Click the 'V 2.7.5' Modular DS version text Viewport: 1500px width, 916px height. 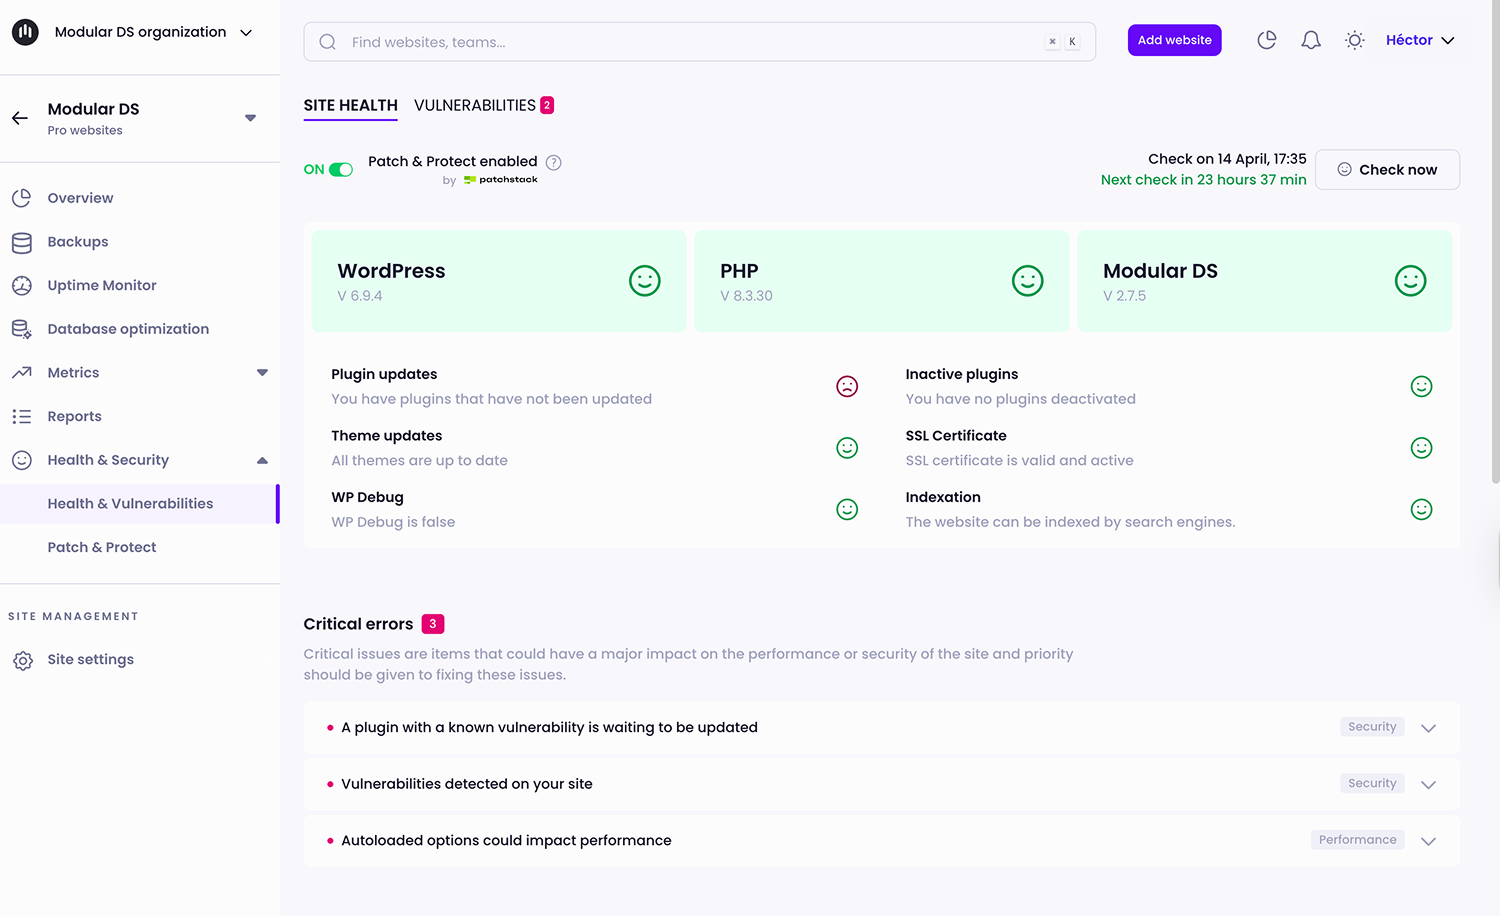[1125, 296]
